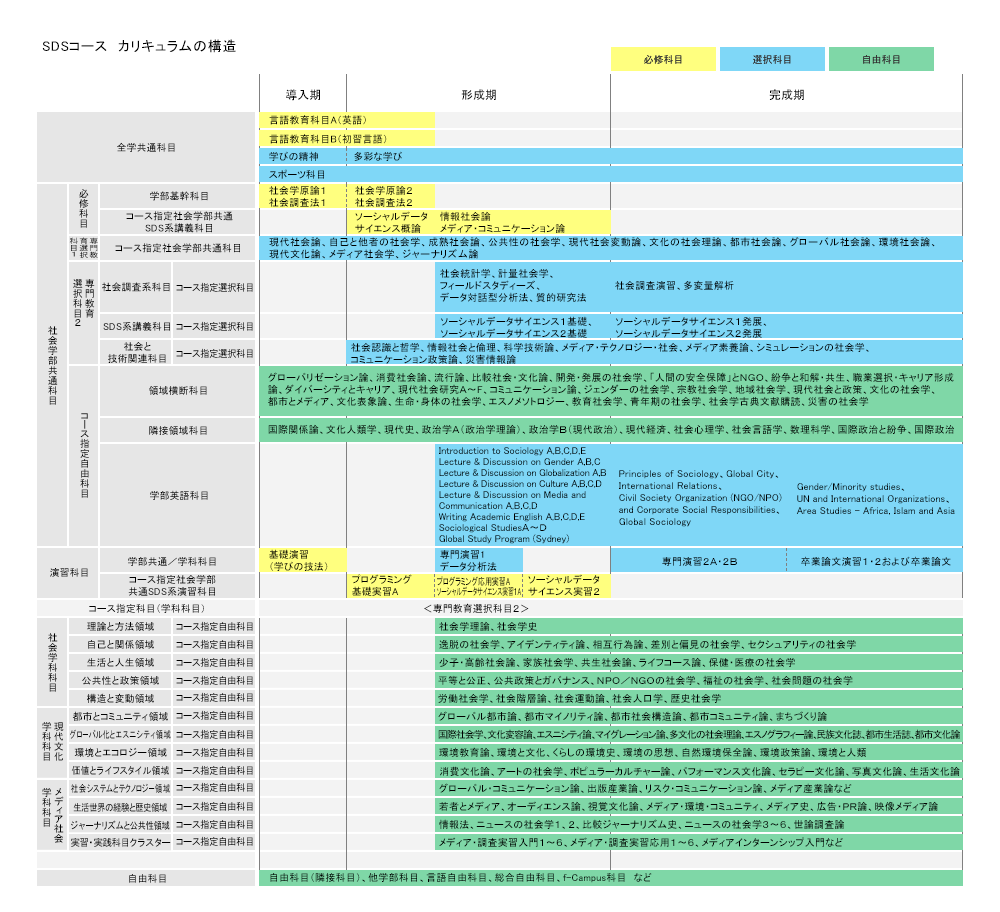Click the <専門教育選択科目2> heading

point(476,608)
